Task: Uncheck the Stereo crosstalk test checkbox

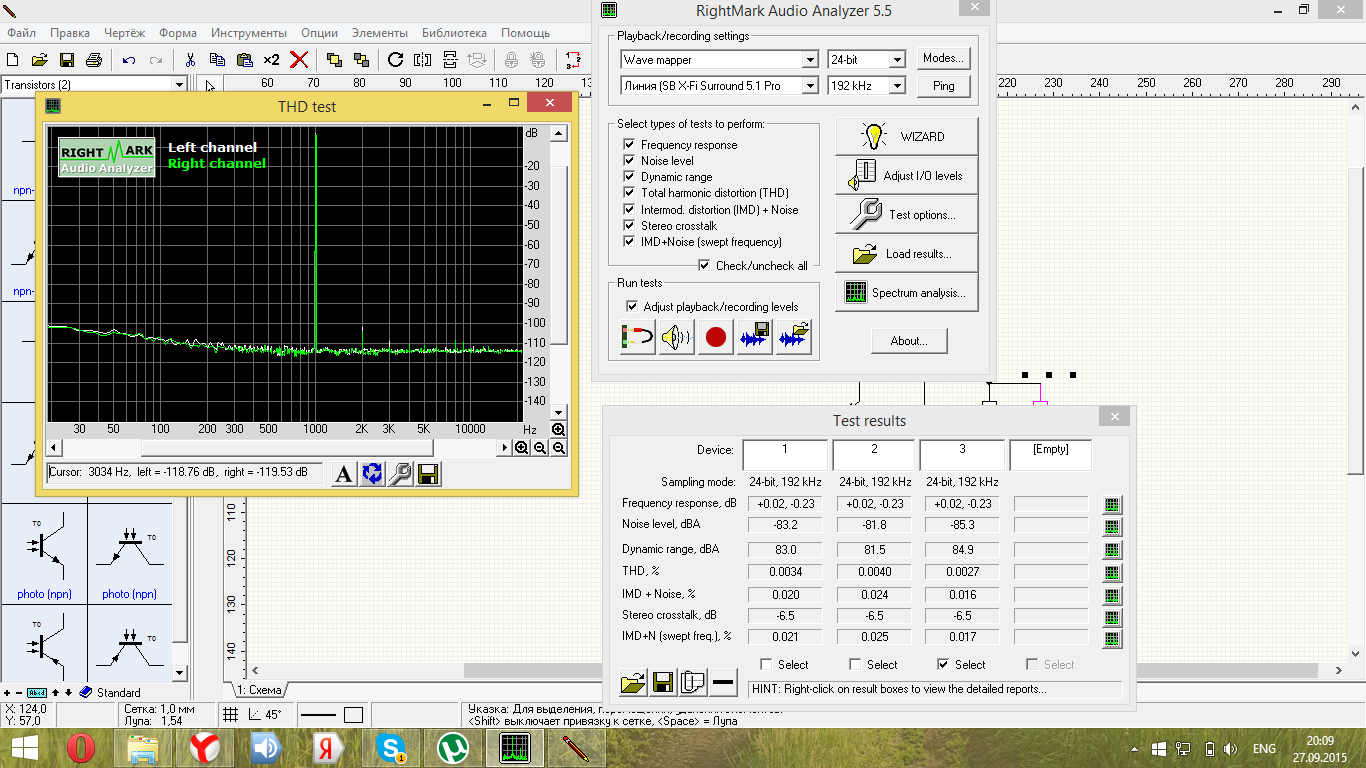Action: (630, 226)
